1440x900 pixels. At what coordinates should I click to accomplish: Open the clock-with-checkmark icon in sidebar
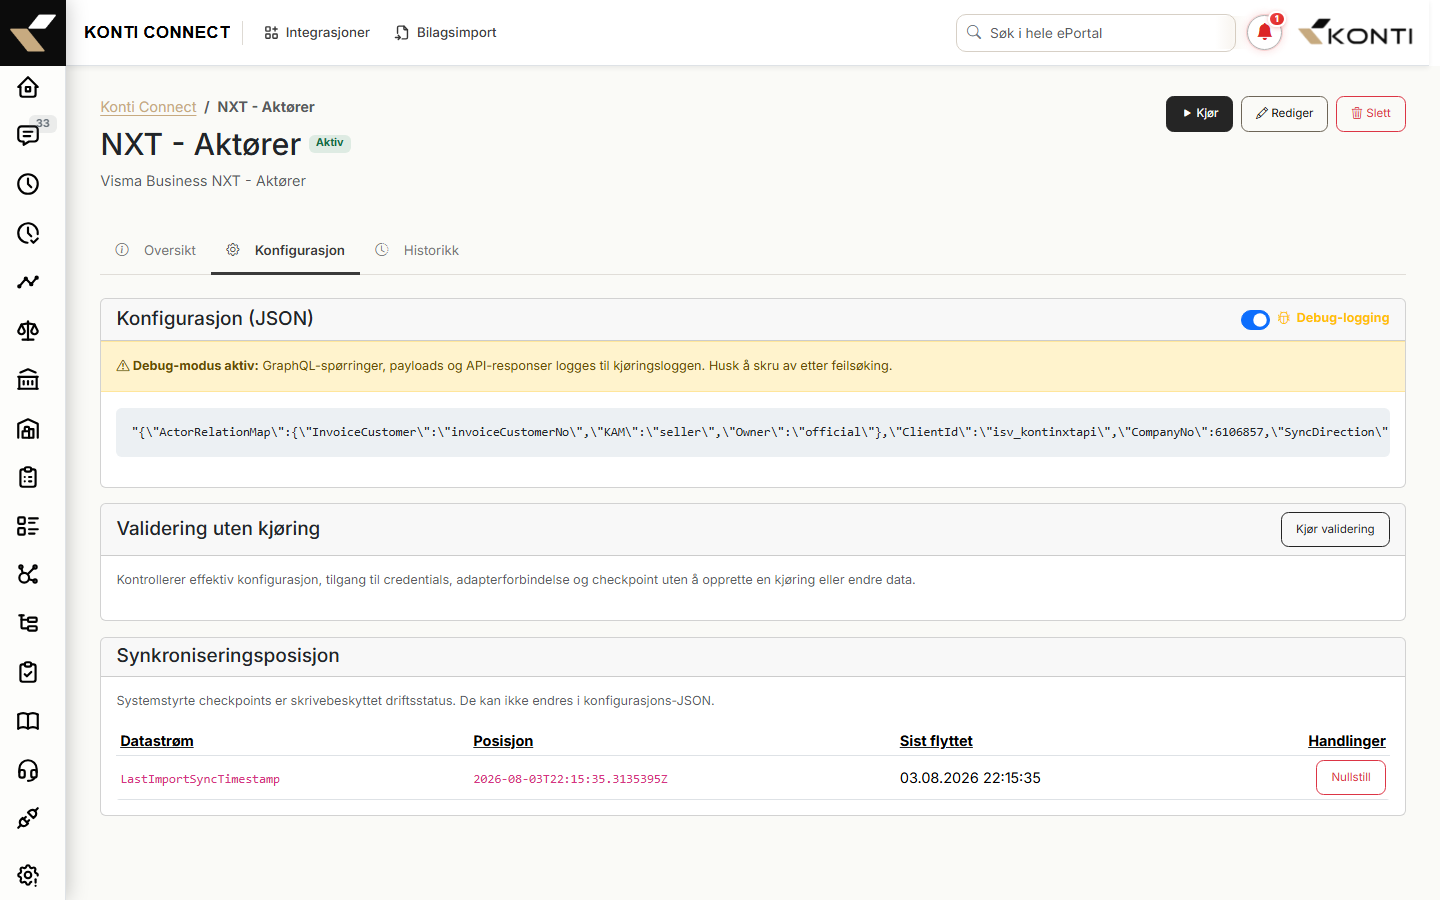click(28, 233)
